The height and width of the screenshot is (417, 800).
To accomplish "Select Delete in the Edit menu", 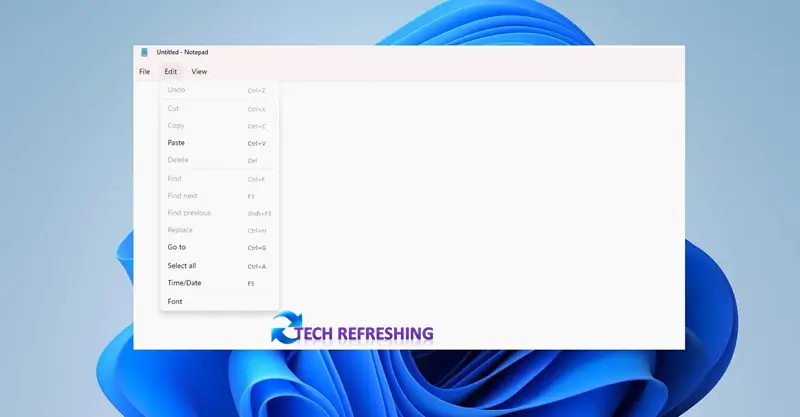I will point(219,160).
